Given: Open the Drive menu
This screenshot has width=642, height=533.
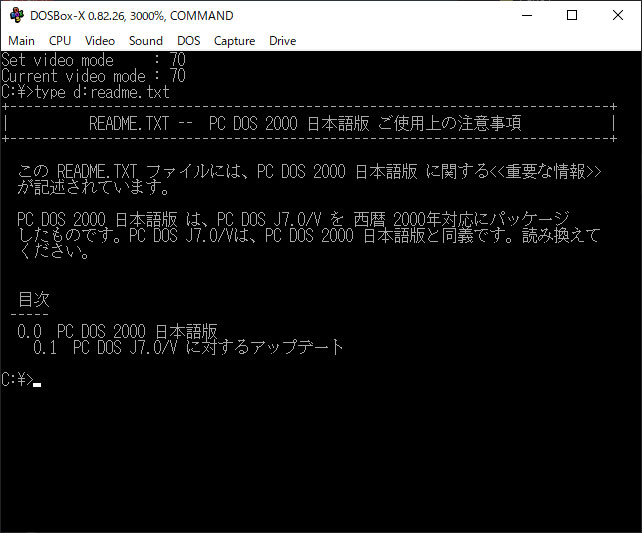Looking at the screenshot, I should 283,41.
